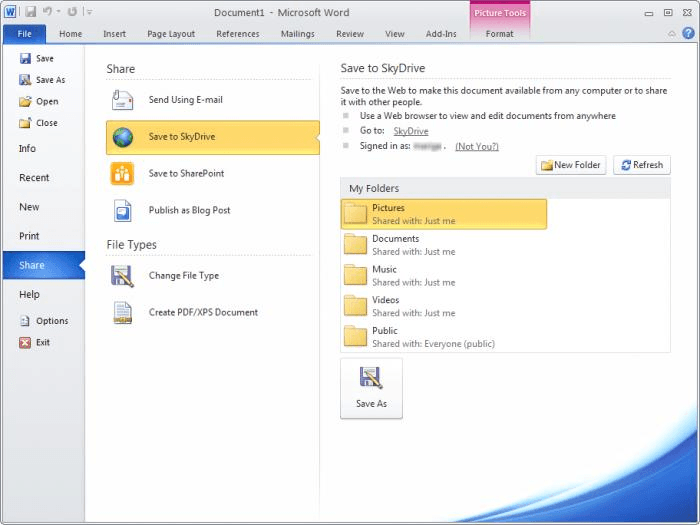Click the New Folder button
Screen dimensions: 700x525
tap(571, 165)
